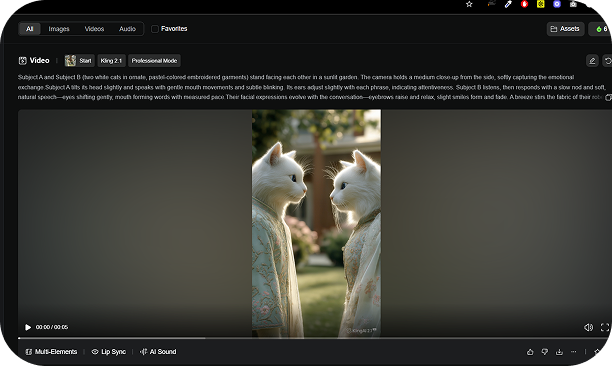
Task: Click the Video section icon
Action: 23,60
